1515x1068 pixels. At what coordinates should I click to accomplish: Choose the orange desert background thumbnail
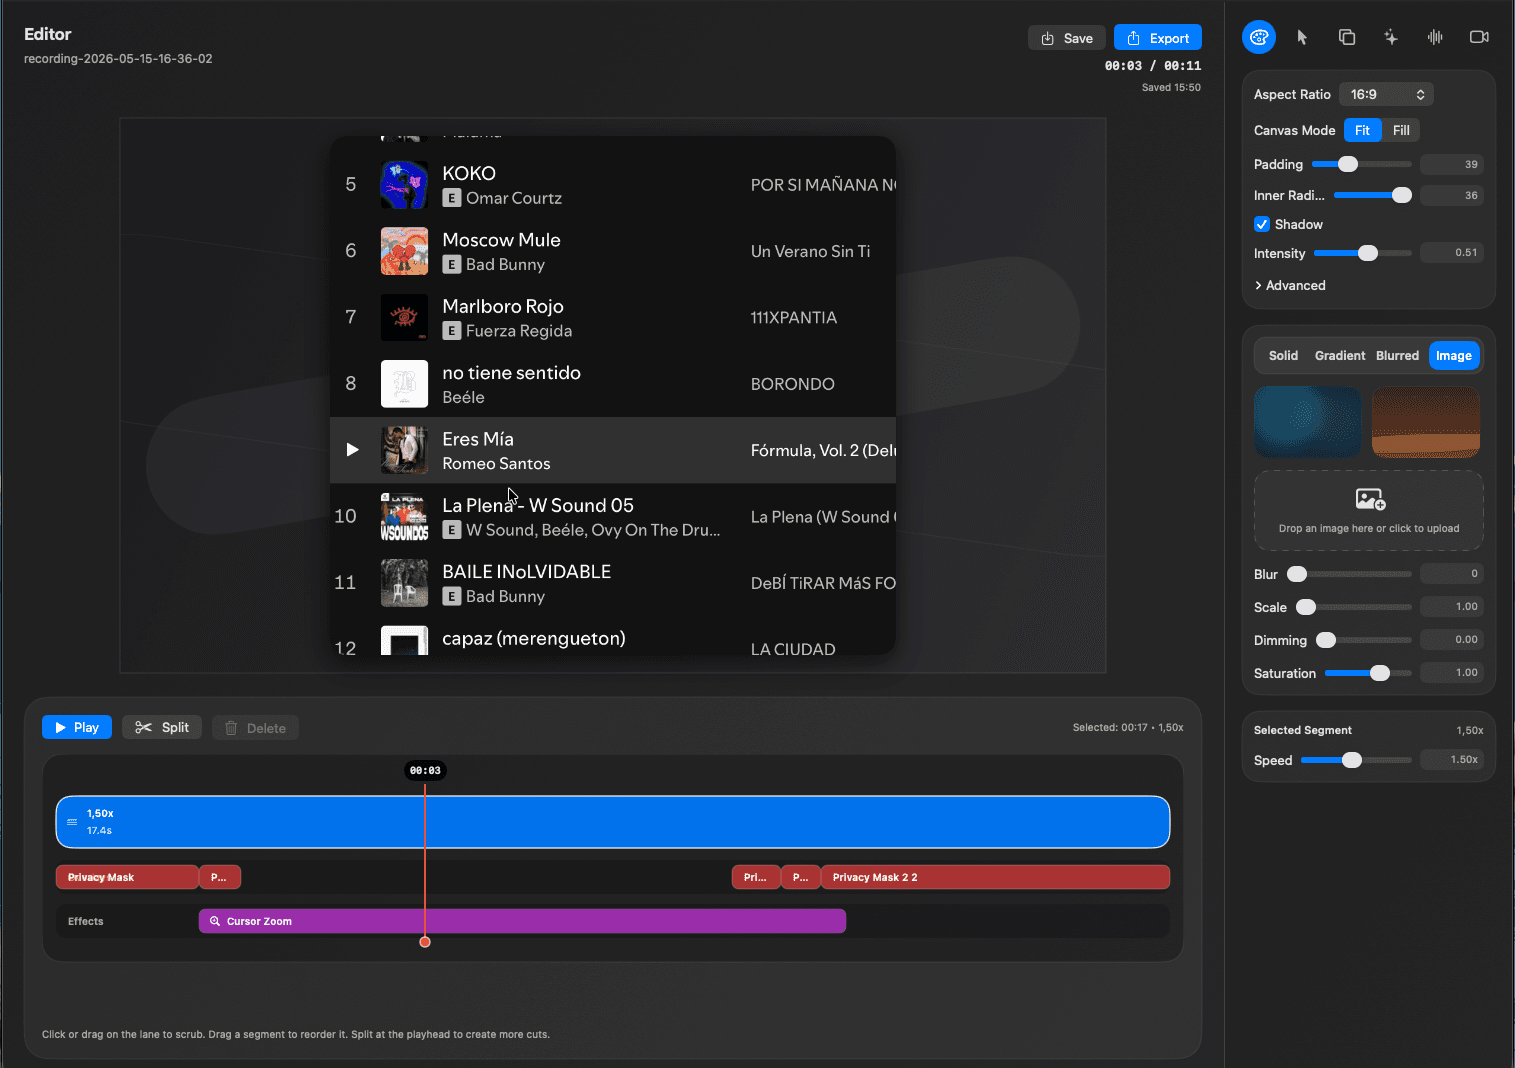(x=1426, y=422)
